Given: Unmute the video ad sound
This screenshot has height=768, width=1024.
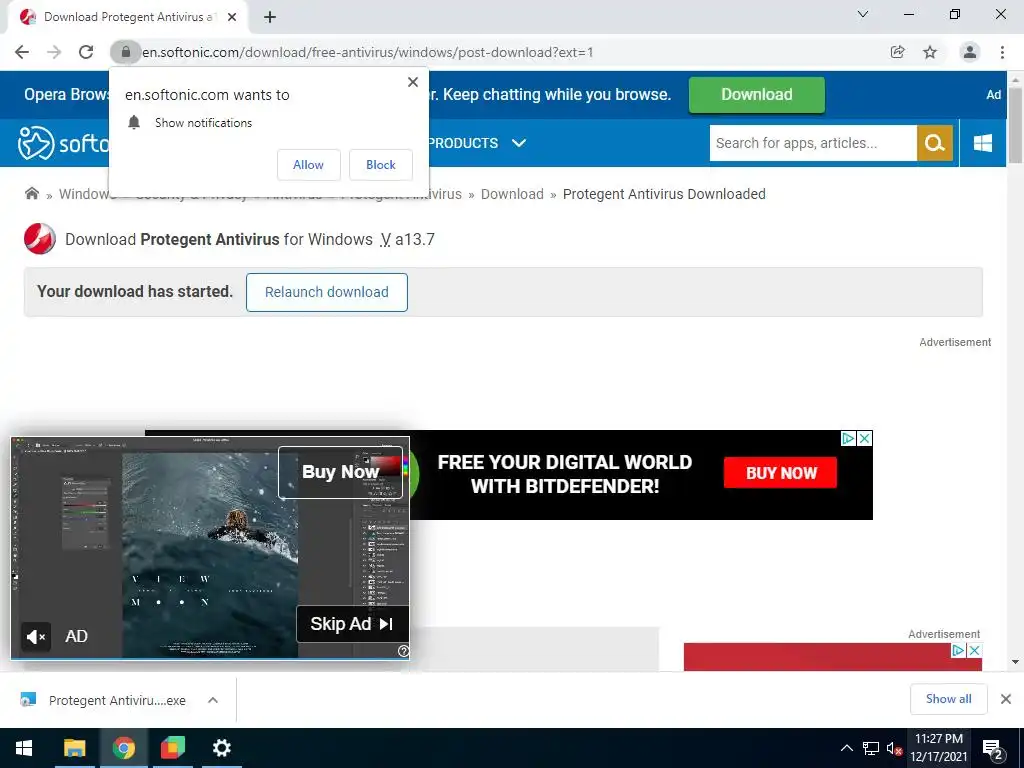Looking at the screenshot, I should (35, 636).
